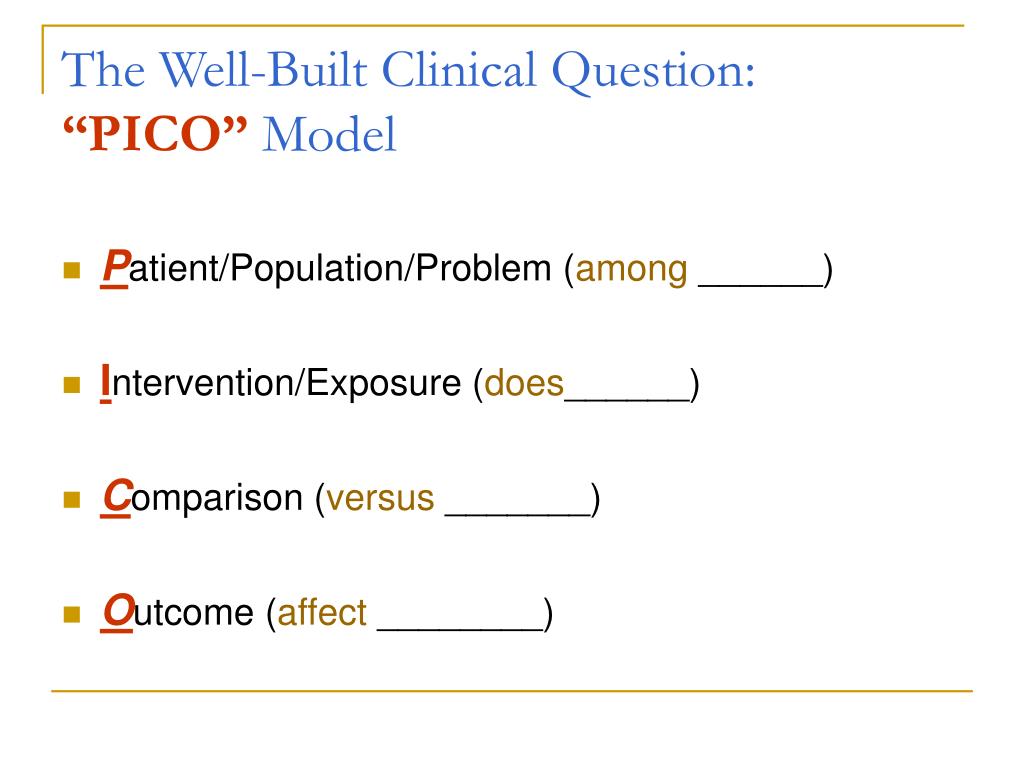Click the gold word 'affect'
Image resolution: width=1024 pixels, height=768 pixels.
tap(322, 613)
